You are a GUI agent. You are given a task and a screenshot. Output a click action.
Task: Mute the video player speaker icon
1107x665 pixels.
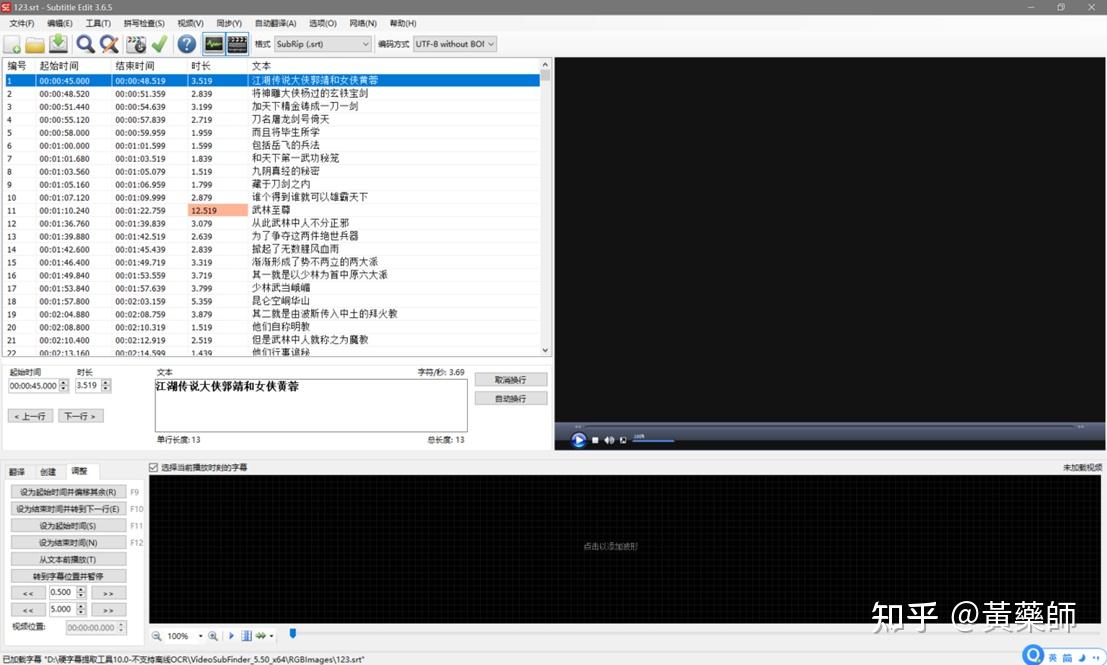(x=609, y=440)
